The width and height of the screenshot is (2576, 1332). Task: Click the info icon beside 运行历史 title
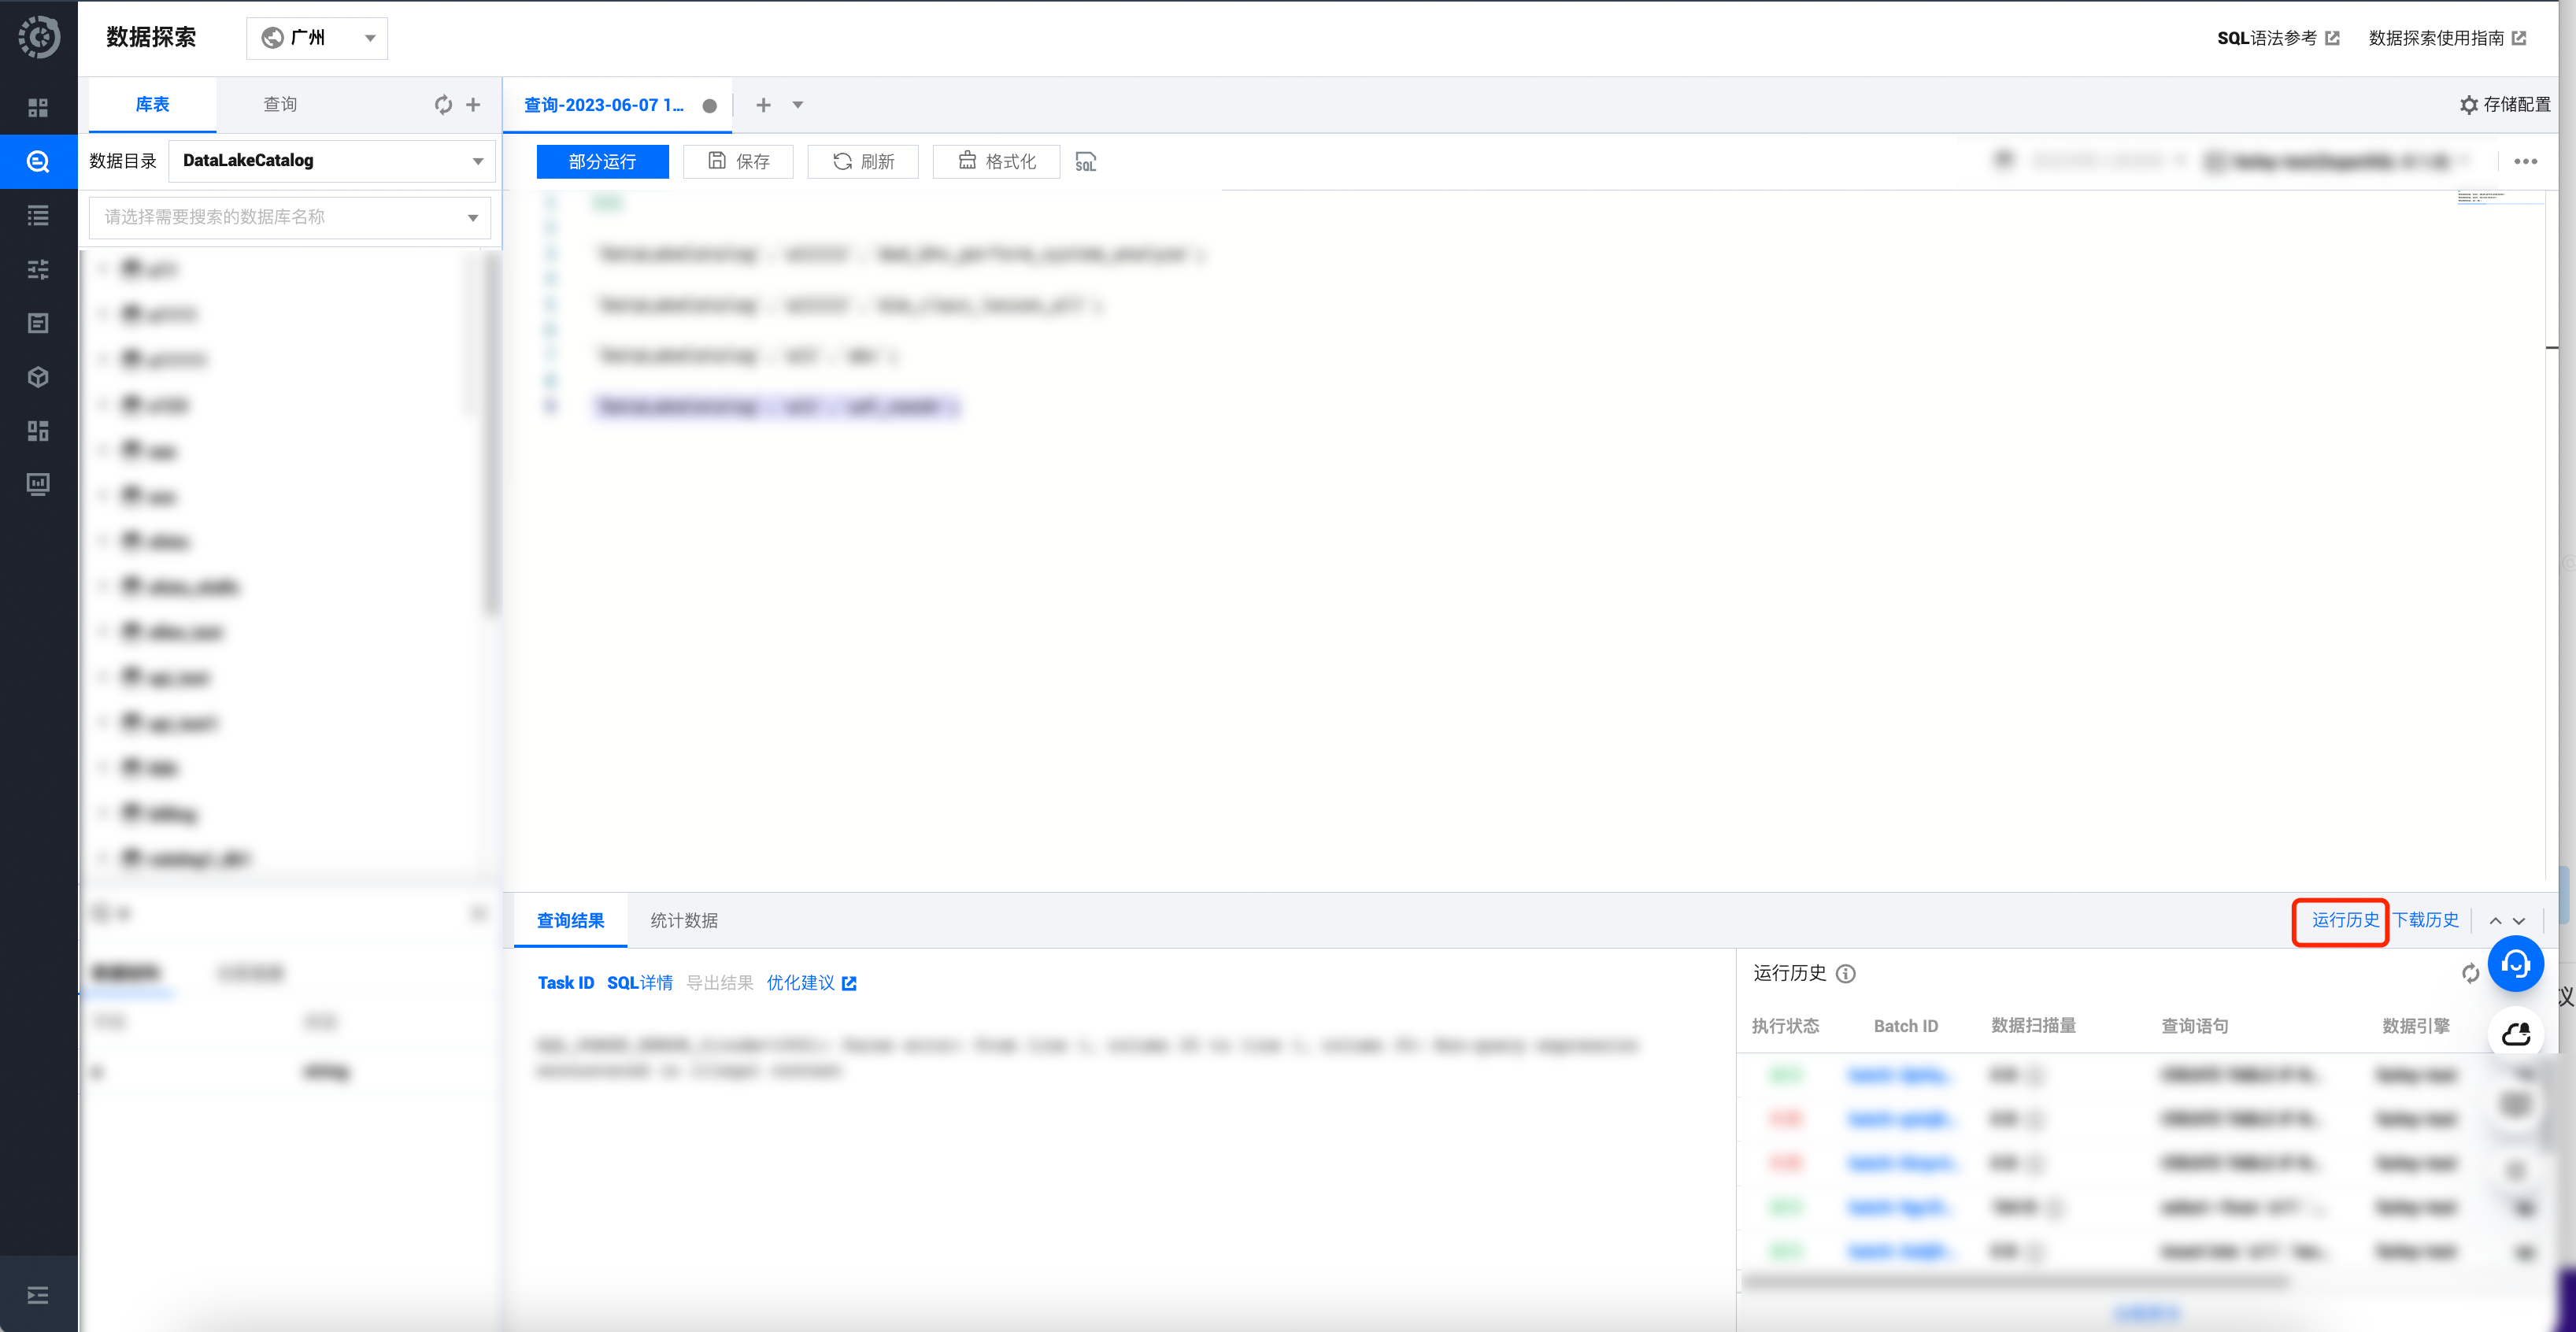[x=1846, y=974]
